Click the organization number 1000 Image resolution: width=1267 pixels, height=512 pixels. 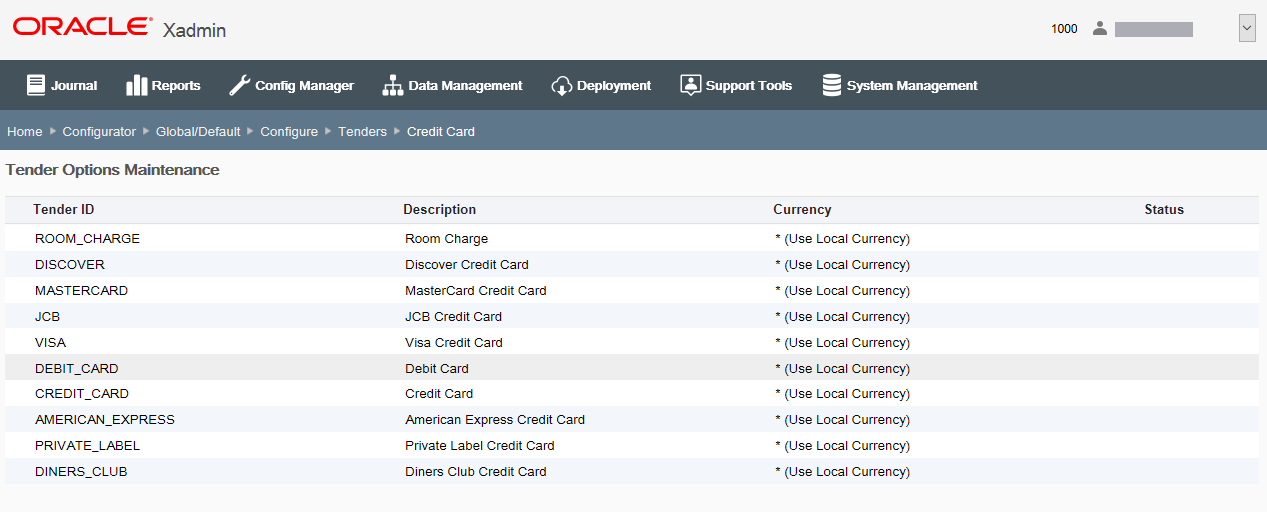[1064, 29]
